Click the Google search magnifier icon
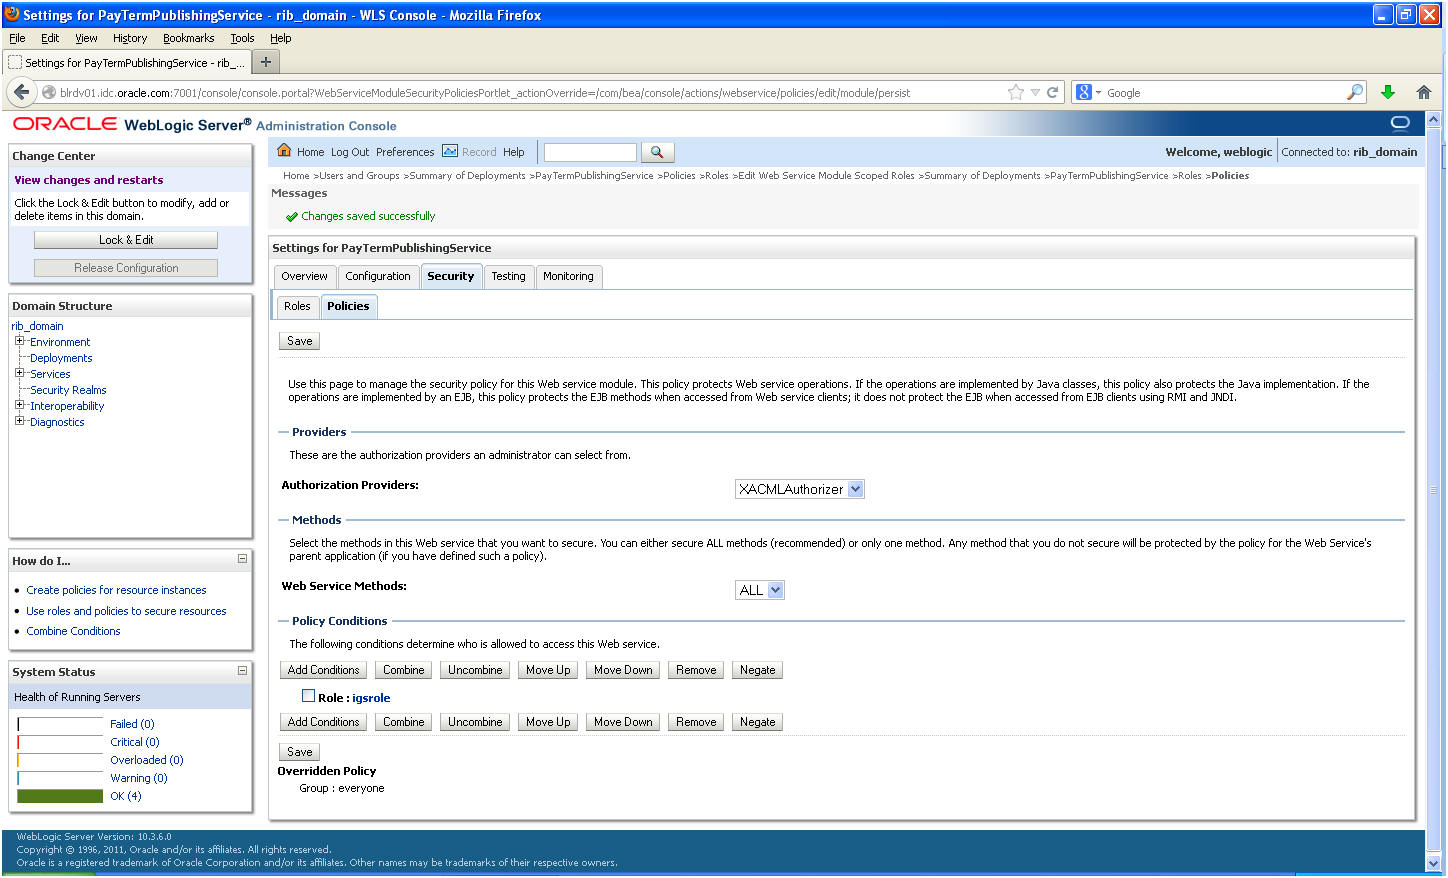 coord(1355,92)
